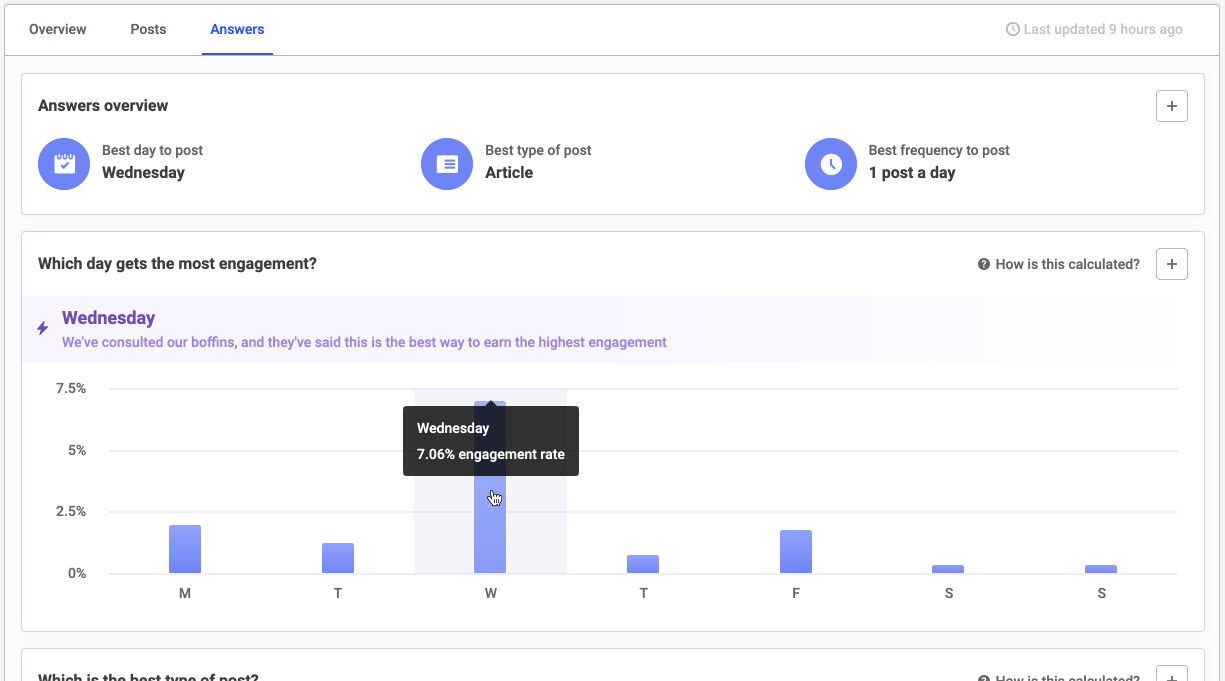
Task: Click the Wednesday engagement rate tooltip
Action: pyautogui.click(x=490, y=440)
